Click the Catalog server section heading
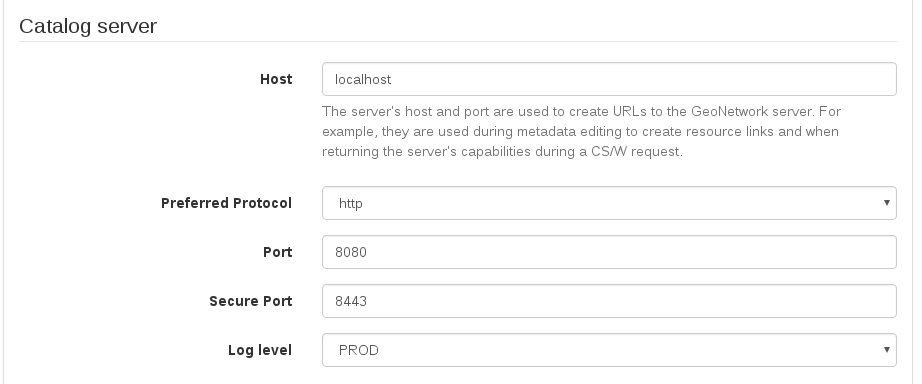Image resolution: width=922 pixels, height=384 pixels. click(x=88, y=26)
